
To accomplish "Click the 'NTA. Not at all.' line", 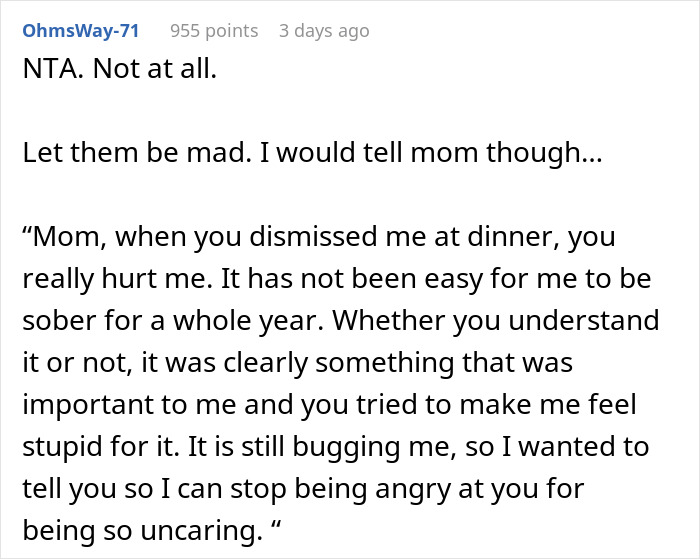I will [x=120, y=69].
